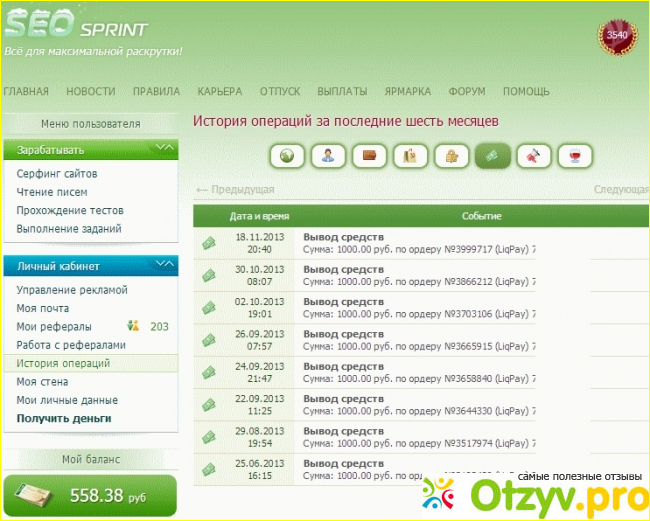Click the shopping bag filter icon
The height and width of the screenshot is (521, 650).
point(410,156)
